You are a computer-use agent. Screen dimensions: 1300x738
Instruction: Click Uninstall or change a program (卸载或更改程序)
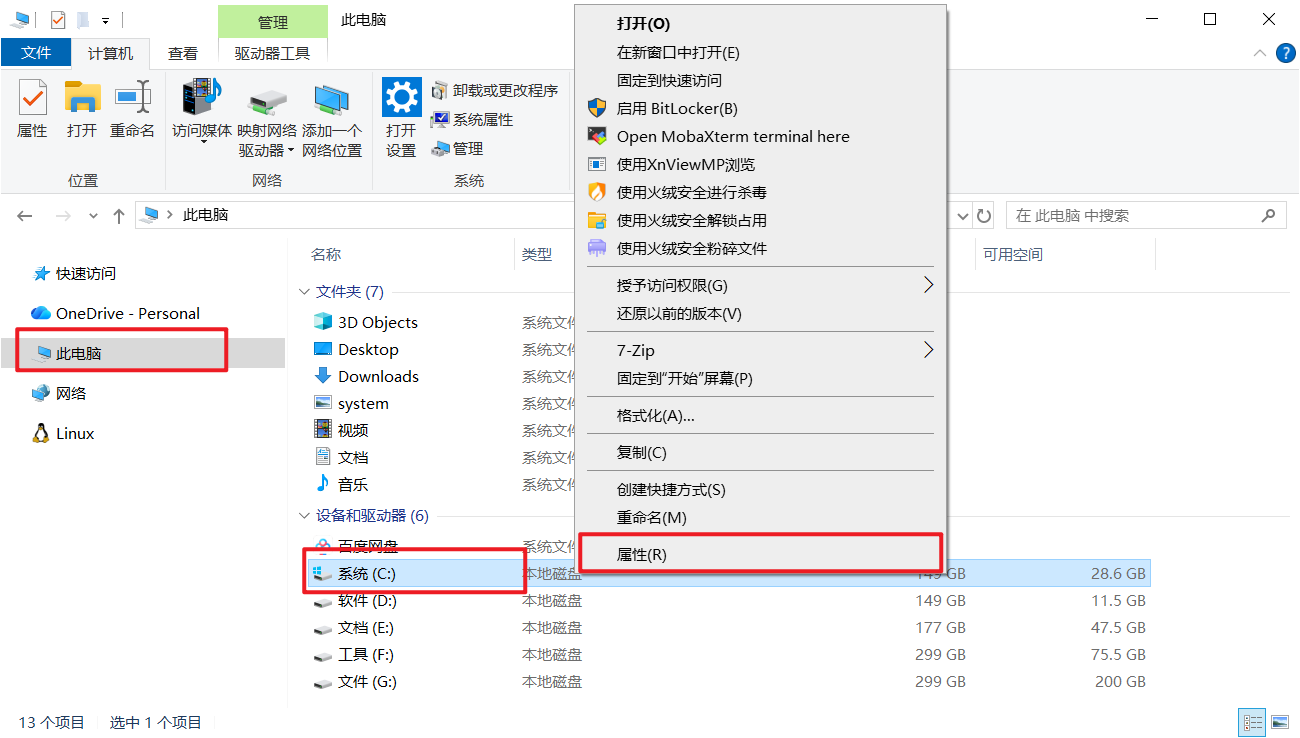(x=494, y=91)
